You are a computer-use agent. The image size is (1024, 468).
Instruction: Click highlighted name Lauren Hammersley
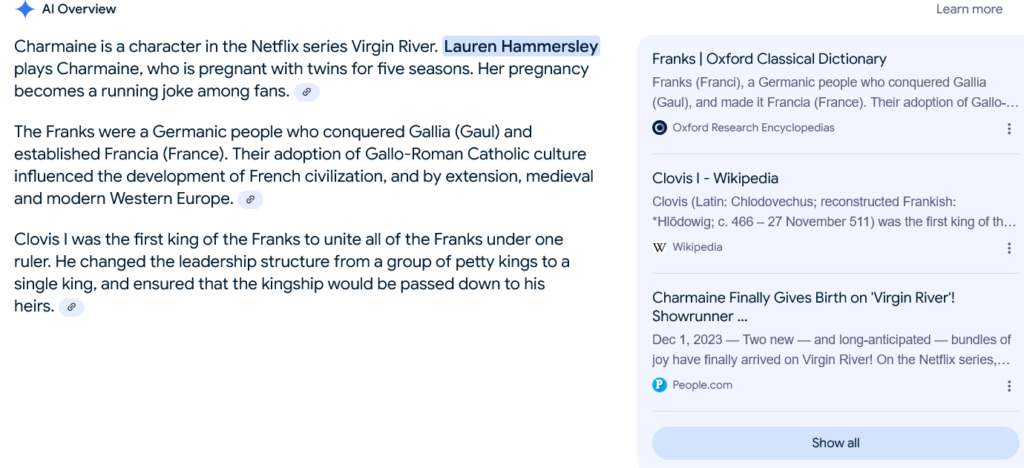521,46
